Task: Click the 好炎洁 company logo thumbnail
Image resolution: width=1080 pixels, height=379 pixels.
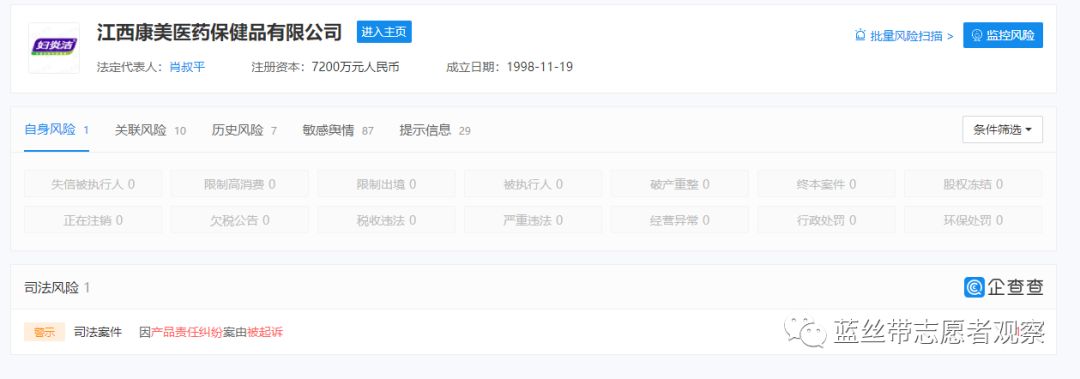Action: [54, 48]
